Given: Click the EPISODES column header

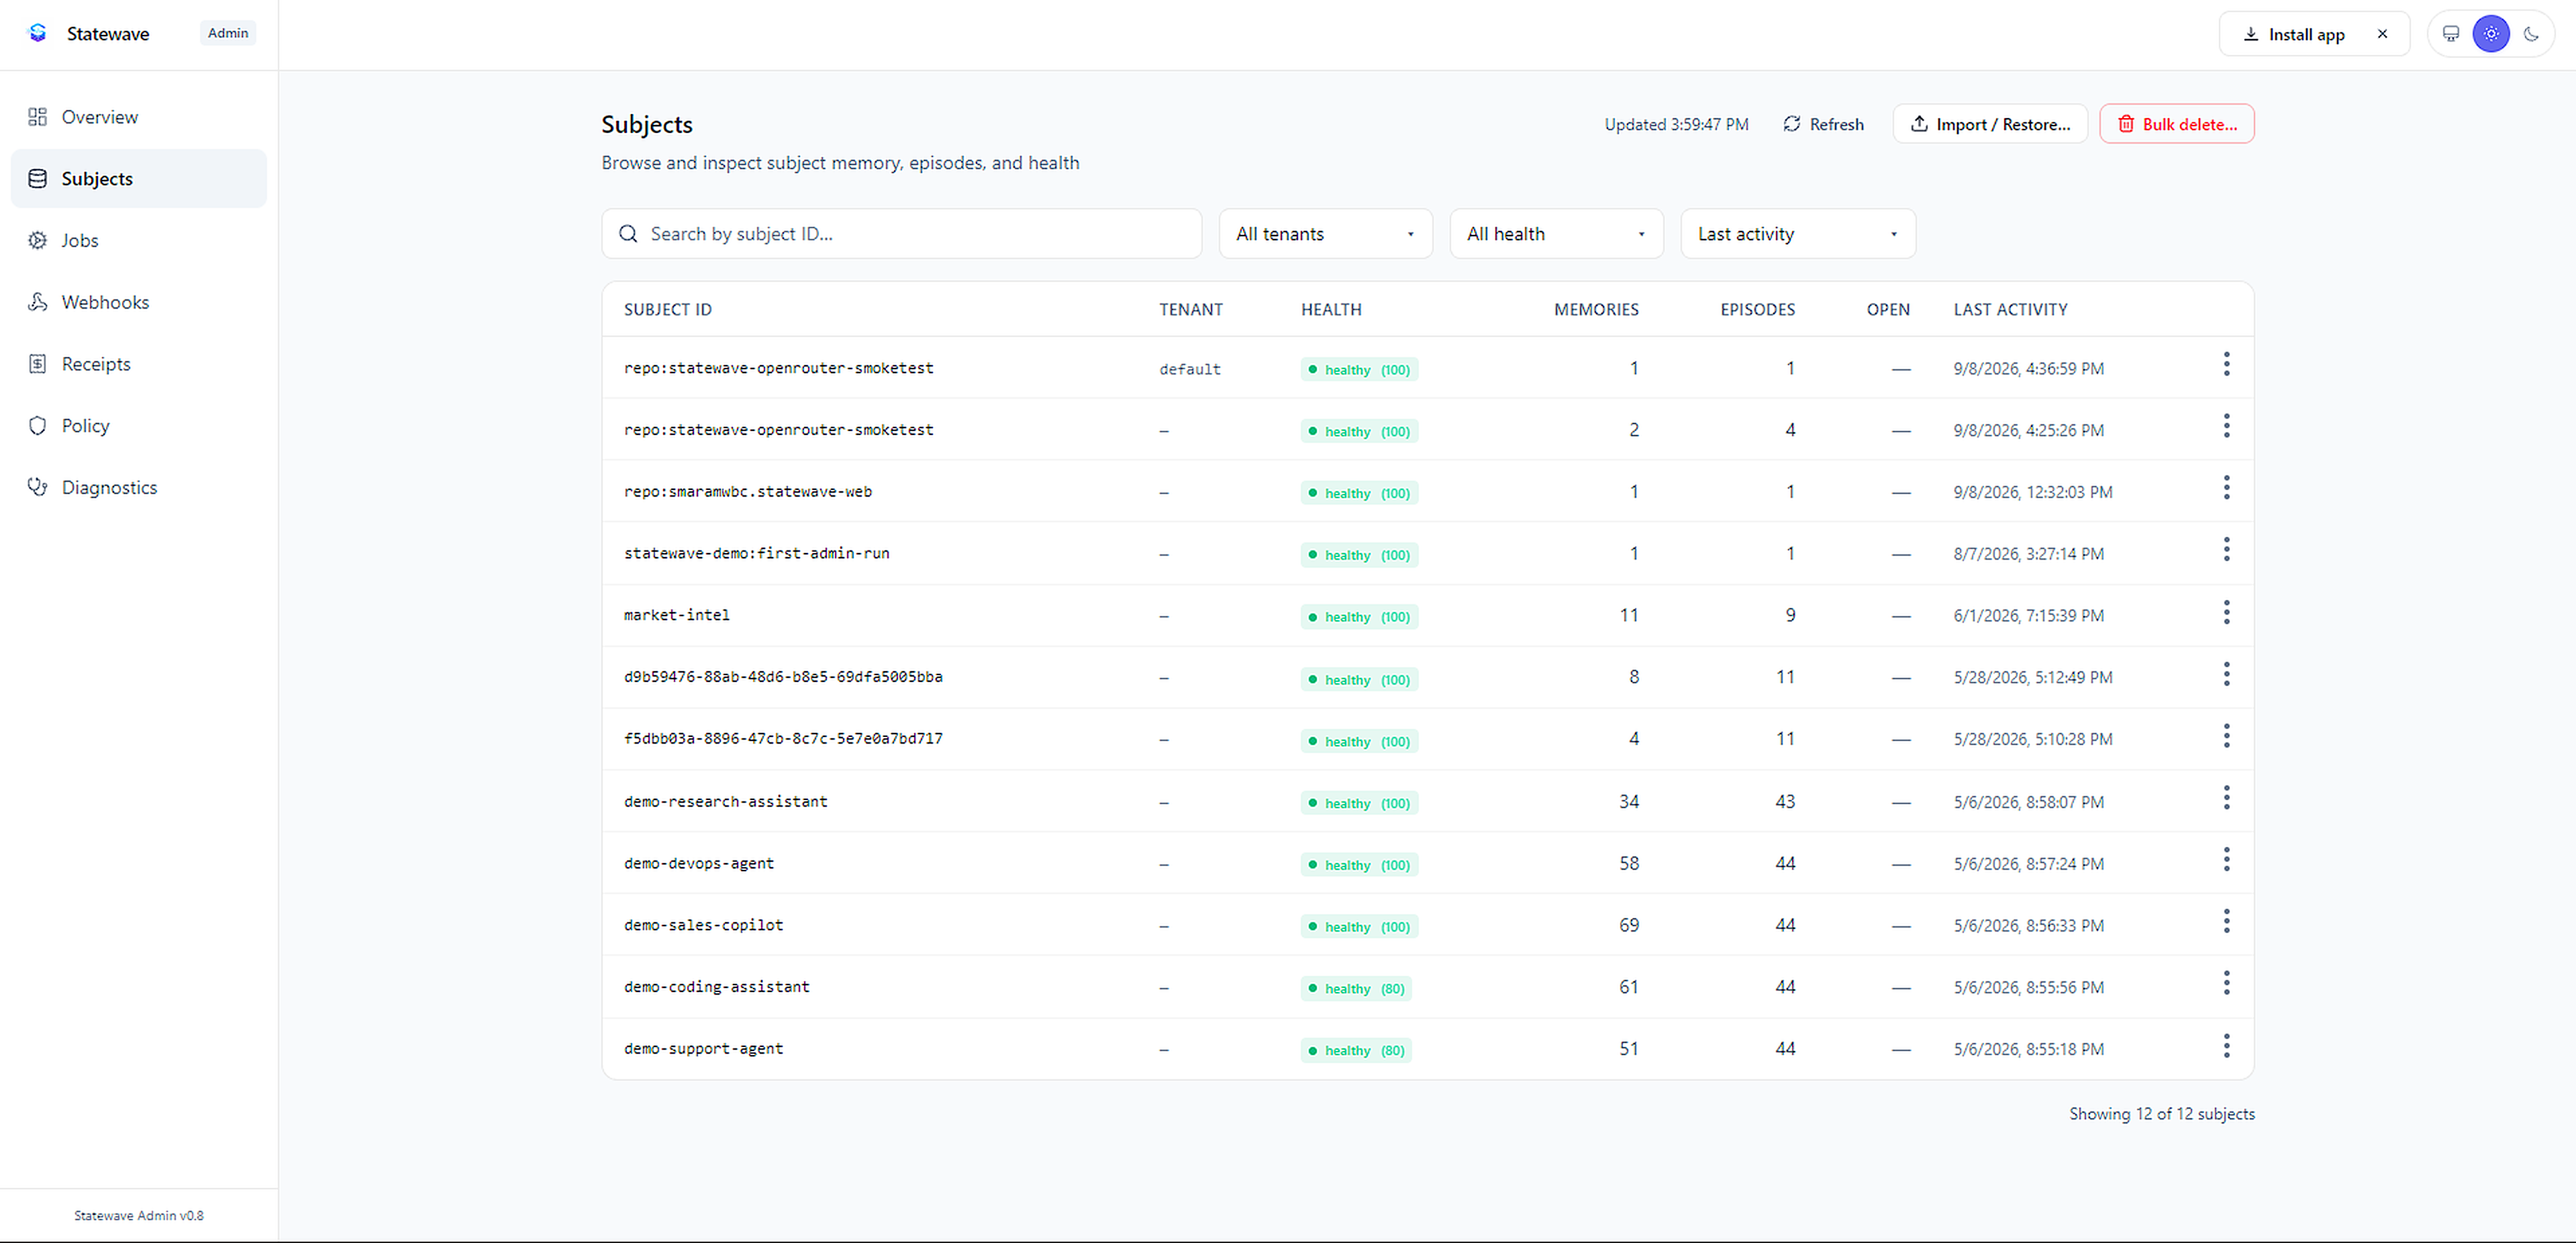Looking at the screenshot, I should tap(1757, 310).
